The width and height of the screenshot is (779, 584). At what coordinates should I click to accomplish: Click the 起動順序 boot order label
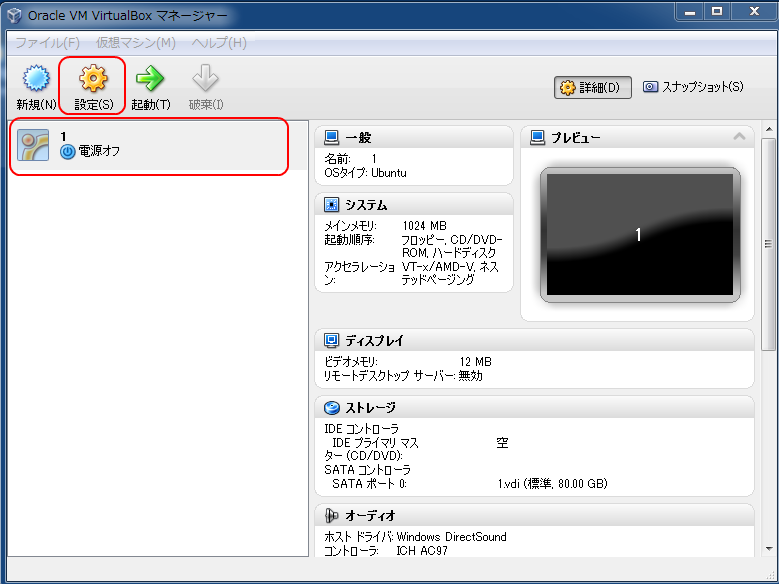pyautogui.click(x=349, y=240)
